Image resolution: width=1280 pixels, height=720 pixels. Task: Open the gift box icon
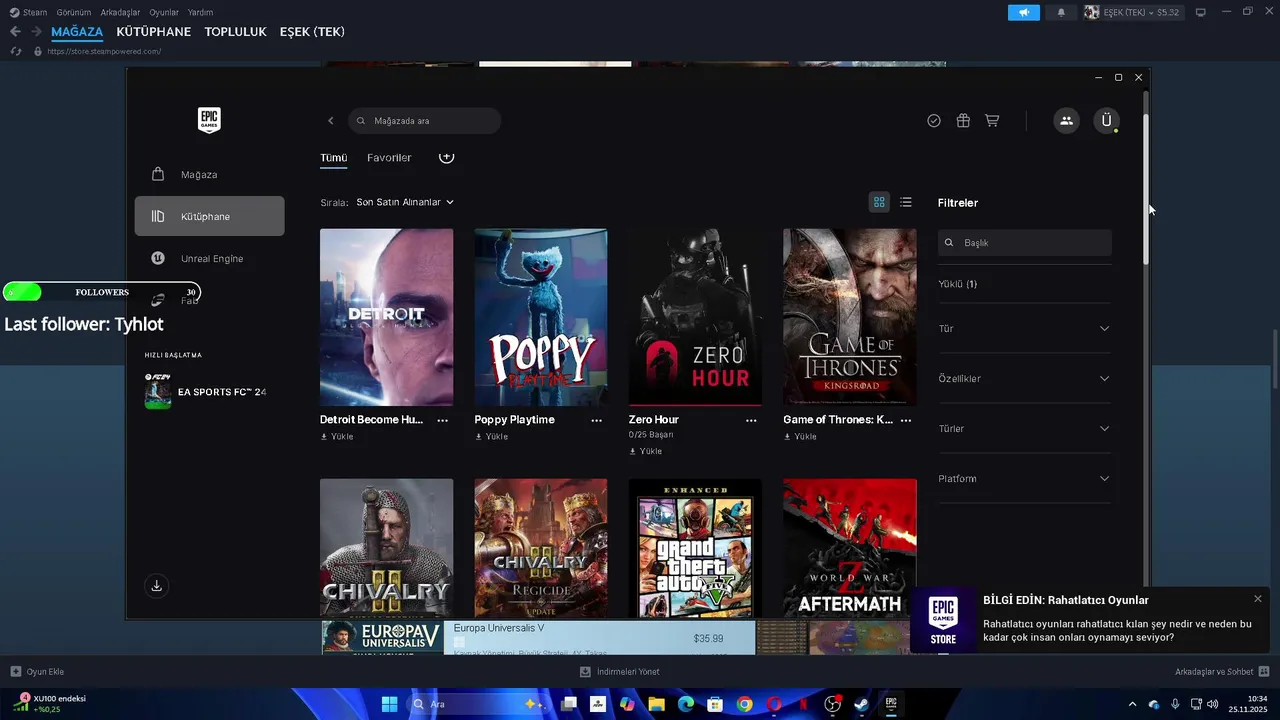tap(963, 121)
